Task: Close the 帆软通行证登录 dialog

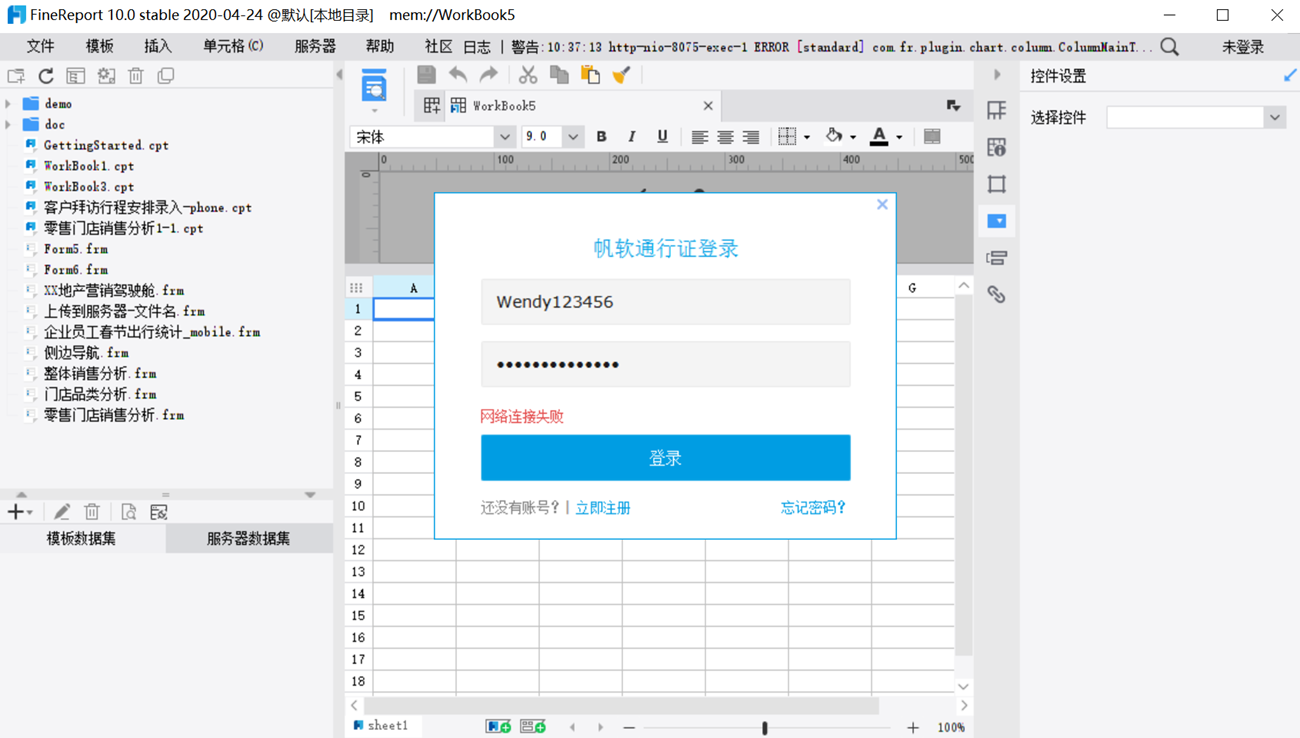Action: coord(882,204)
